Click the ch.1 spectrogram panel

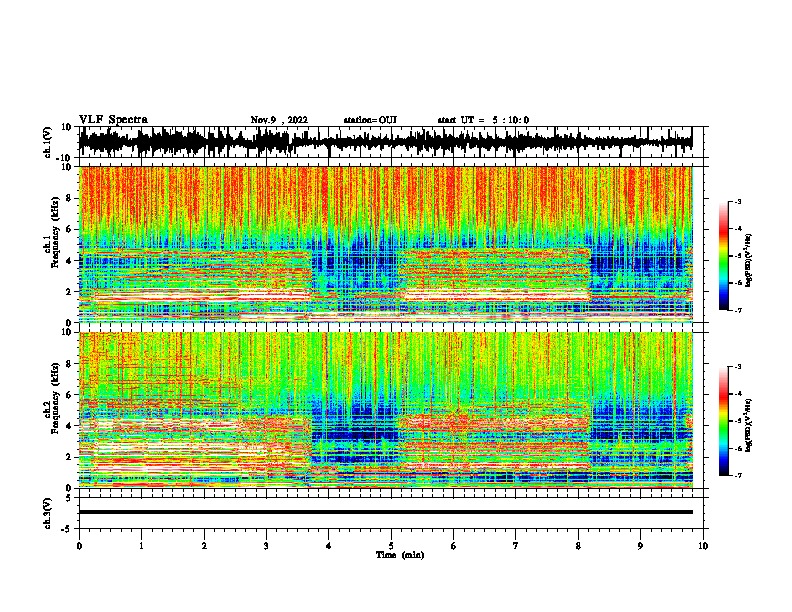pos(386,244)
